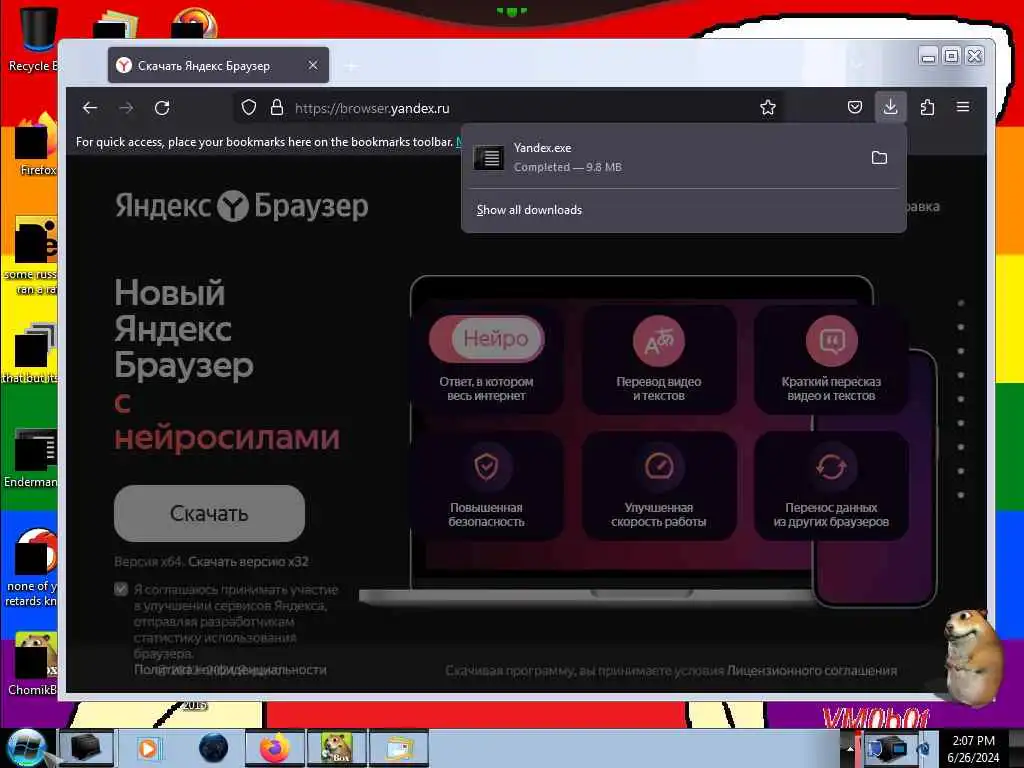Click the Перевод видео и текстов icon
This screenshot has height=768, width=1024.
pyautogui.click(x=658, y=341)
